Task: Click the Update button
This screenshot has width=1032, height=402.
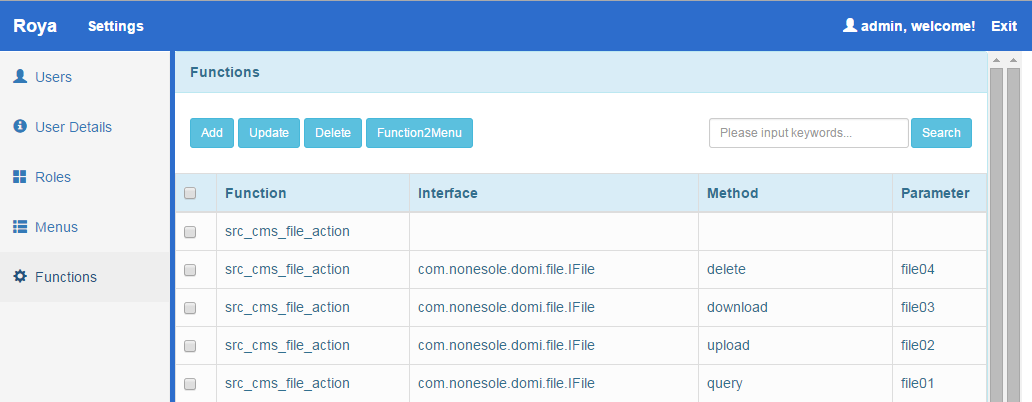Action: tap(269, 133)
